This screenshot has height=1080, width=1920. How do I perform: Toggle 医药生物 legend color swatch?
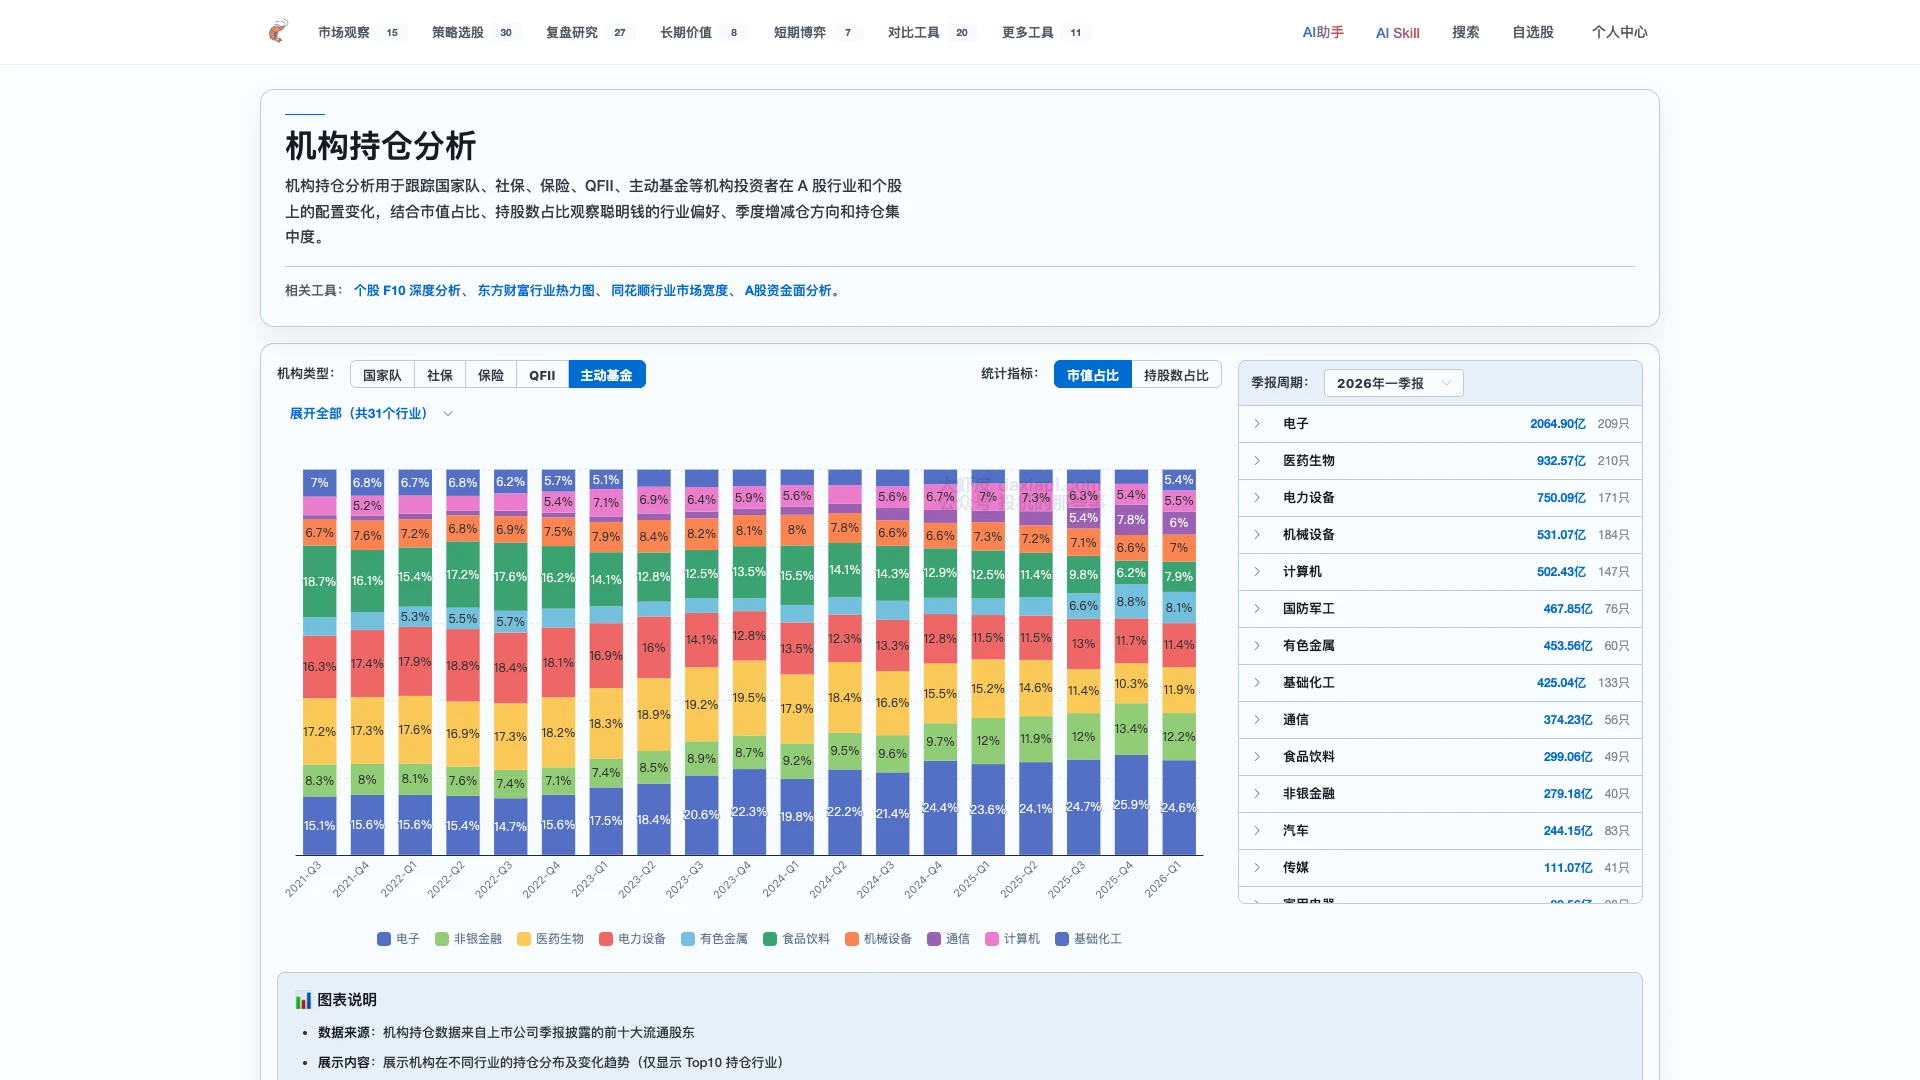pos(524,939)
